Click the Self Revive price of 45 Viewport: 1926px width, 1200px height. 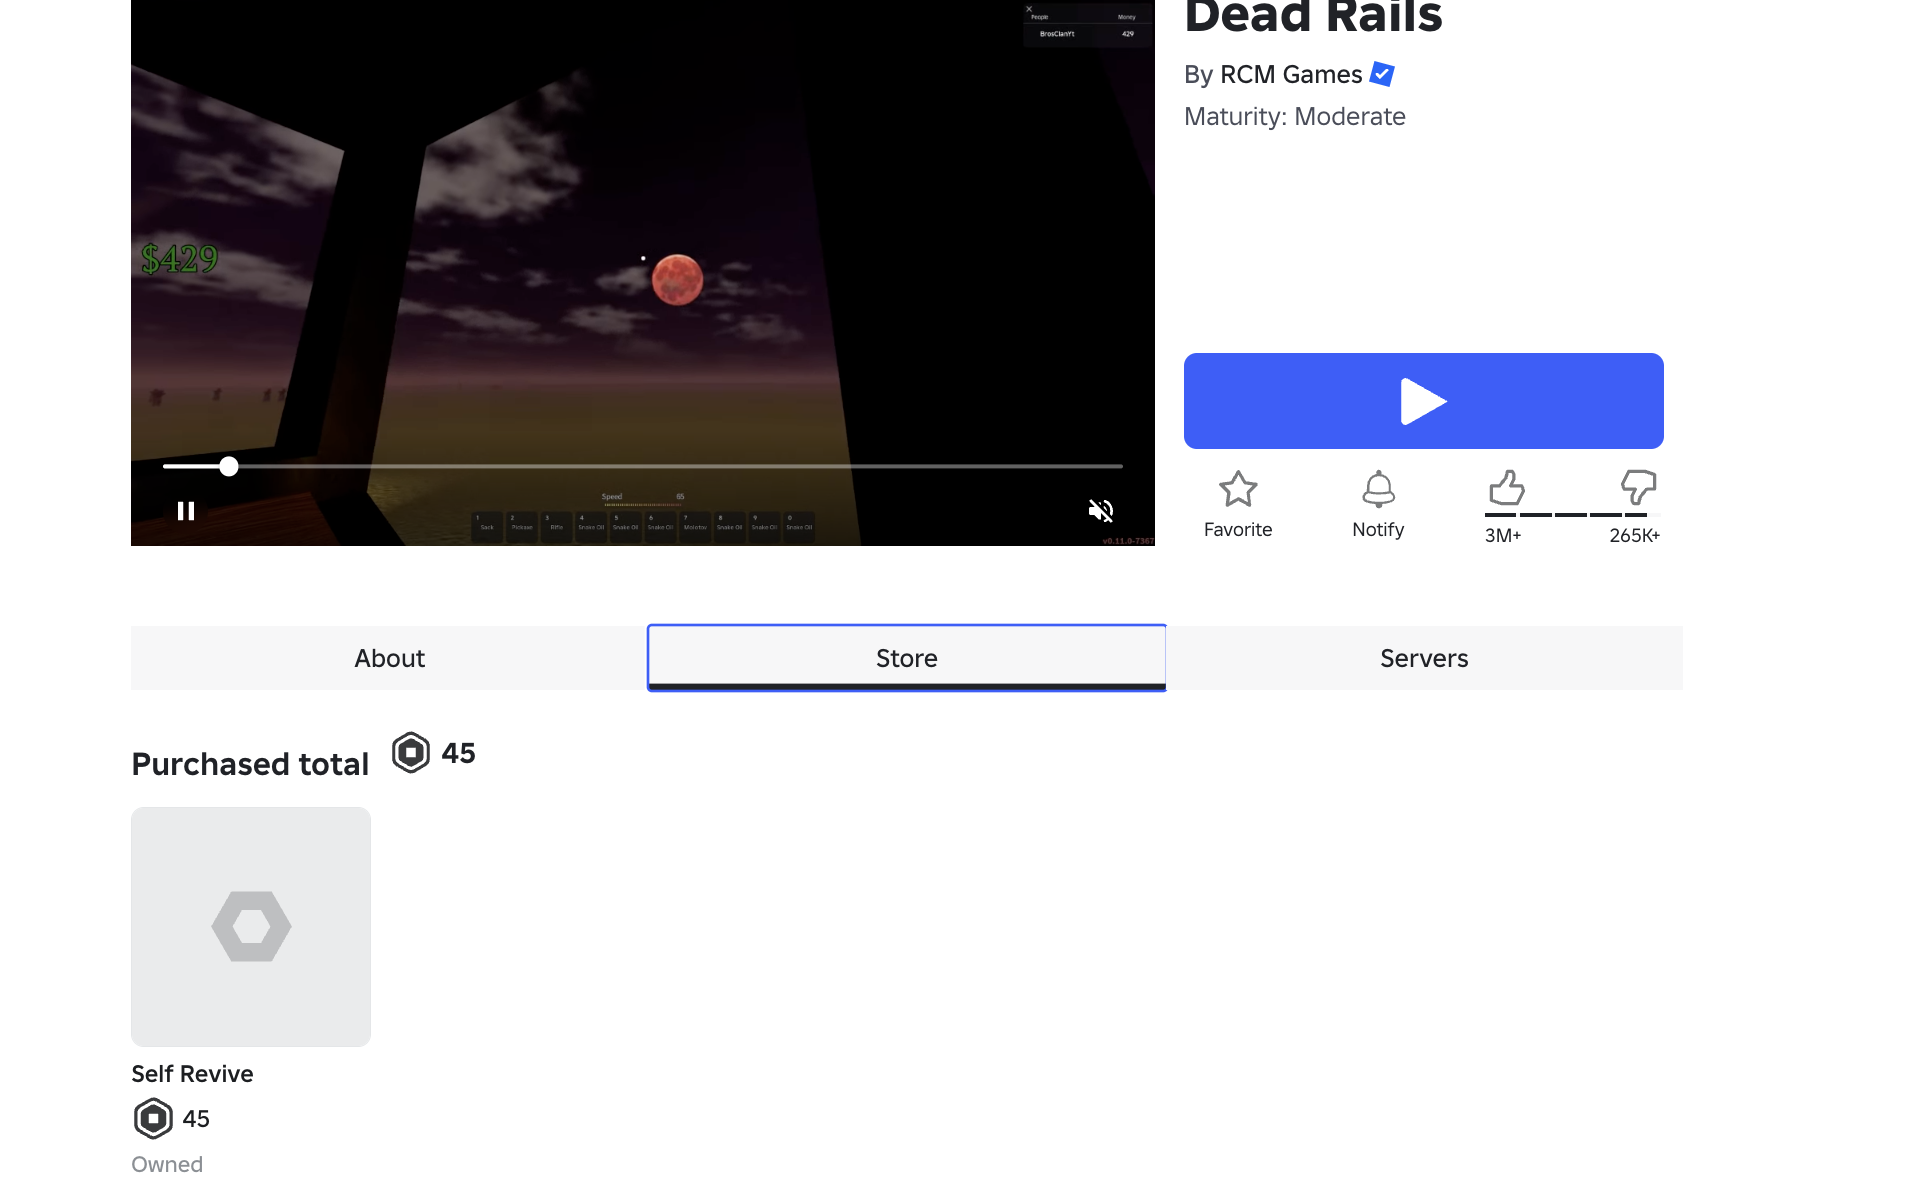(196, 1119)
